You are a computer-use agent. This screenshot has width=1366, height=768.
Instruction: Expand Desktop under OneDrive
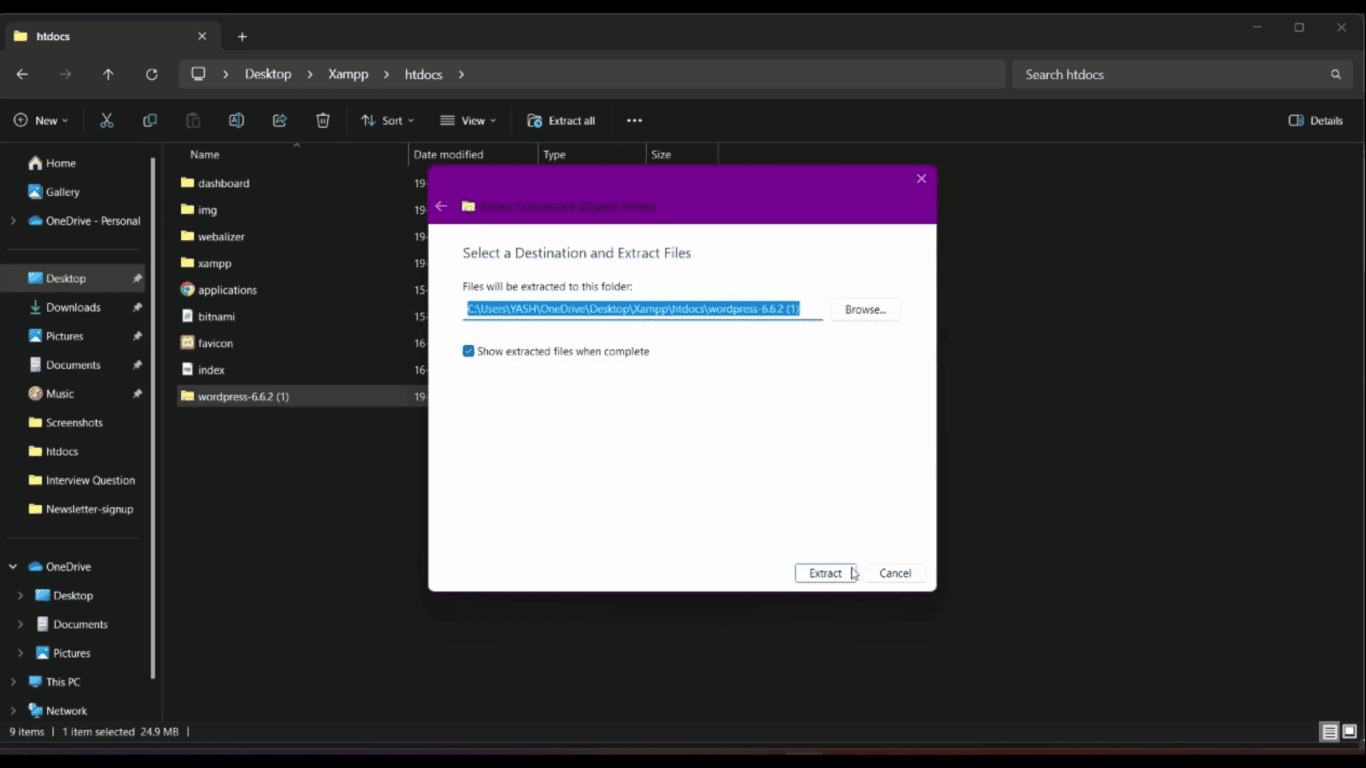click(x=20, y=596)
